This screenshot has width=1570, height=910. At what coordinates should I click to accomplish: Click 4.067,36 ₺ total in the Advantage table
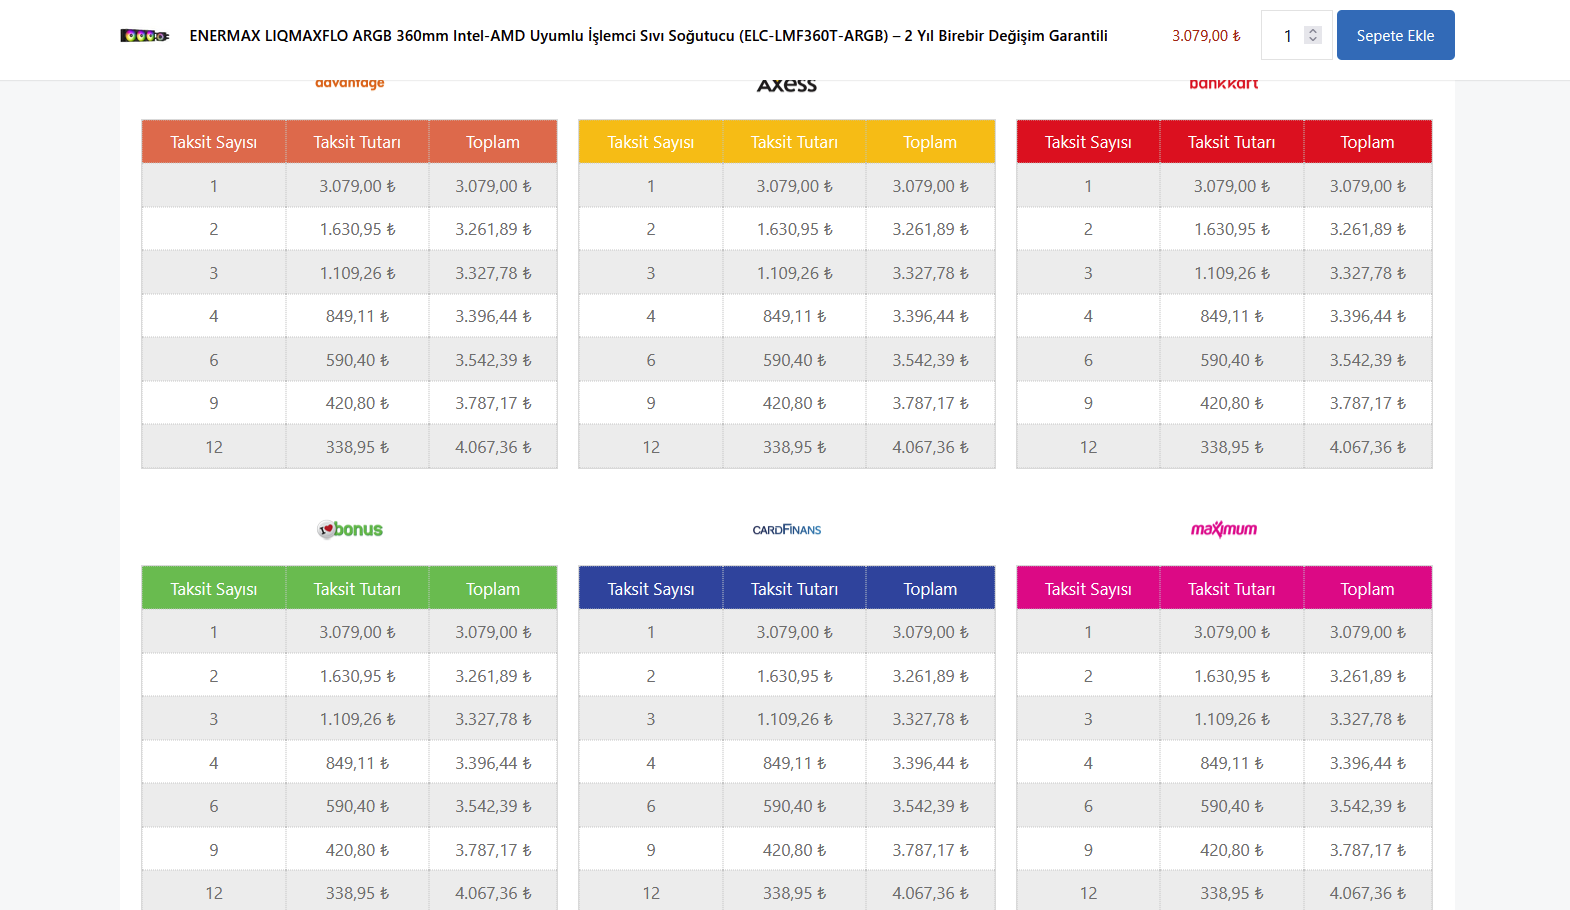[x=493, y=447]
